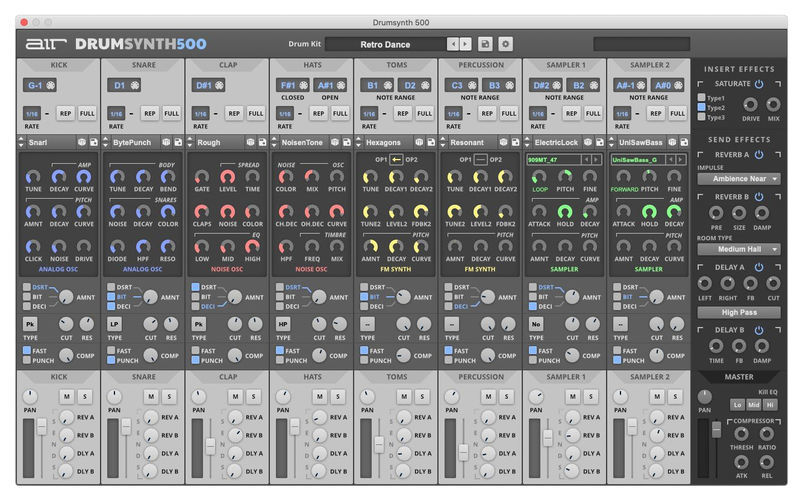Screen dimensions: 800x501
Task: Click the Kill EQ Lo button
Action: point(737,405)
